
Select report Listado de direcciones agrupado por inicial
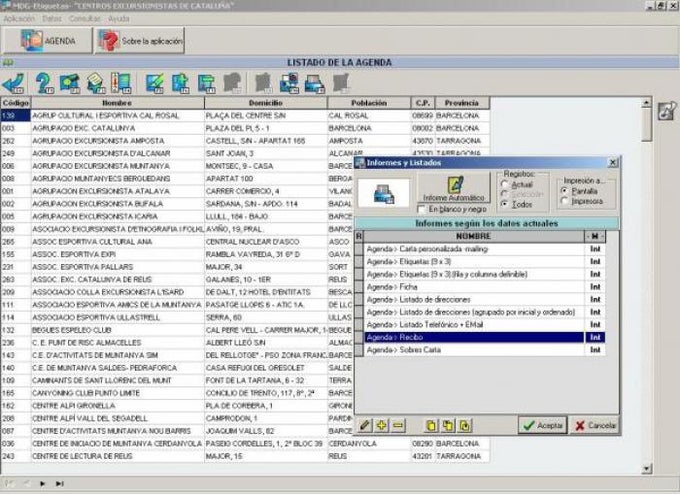pos(474,312)
